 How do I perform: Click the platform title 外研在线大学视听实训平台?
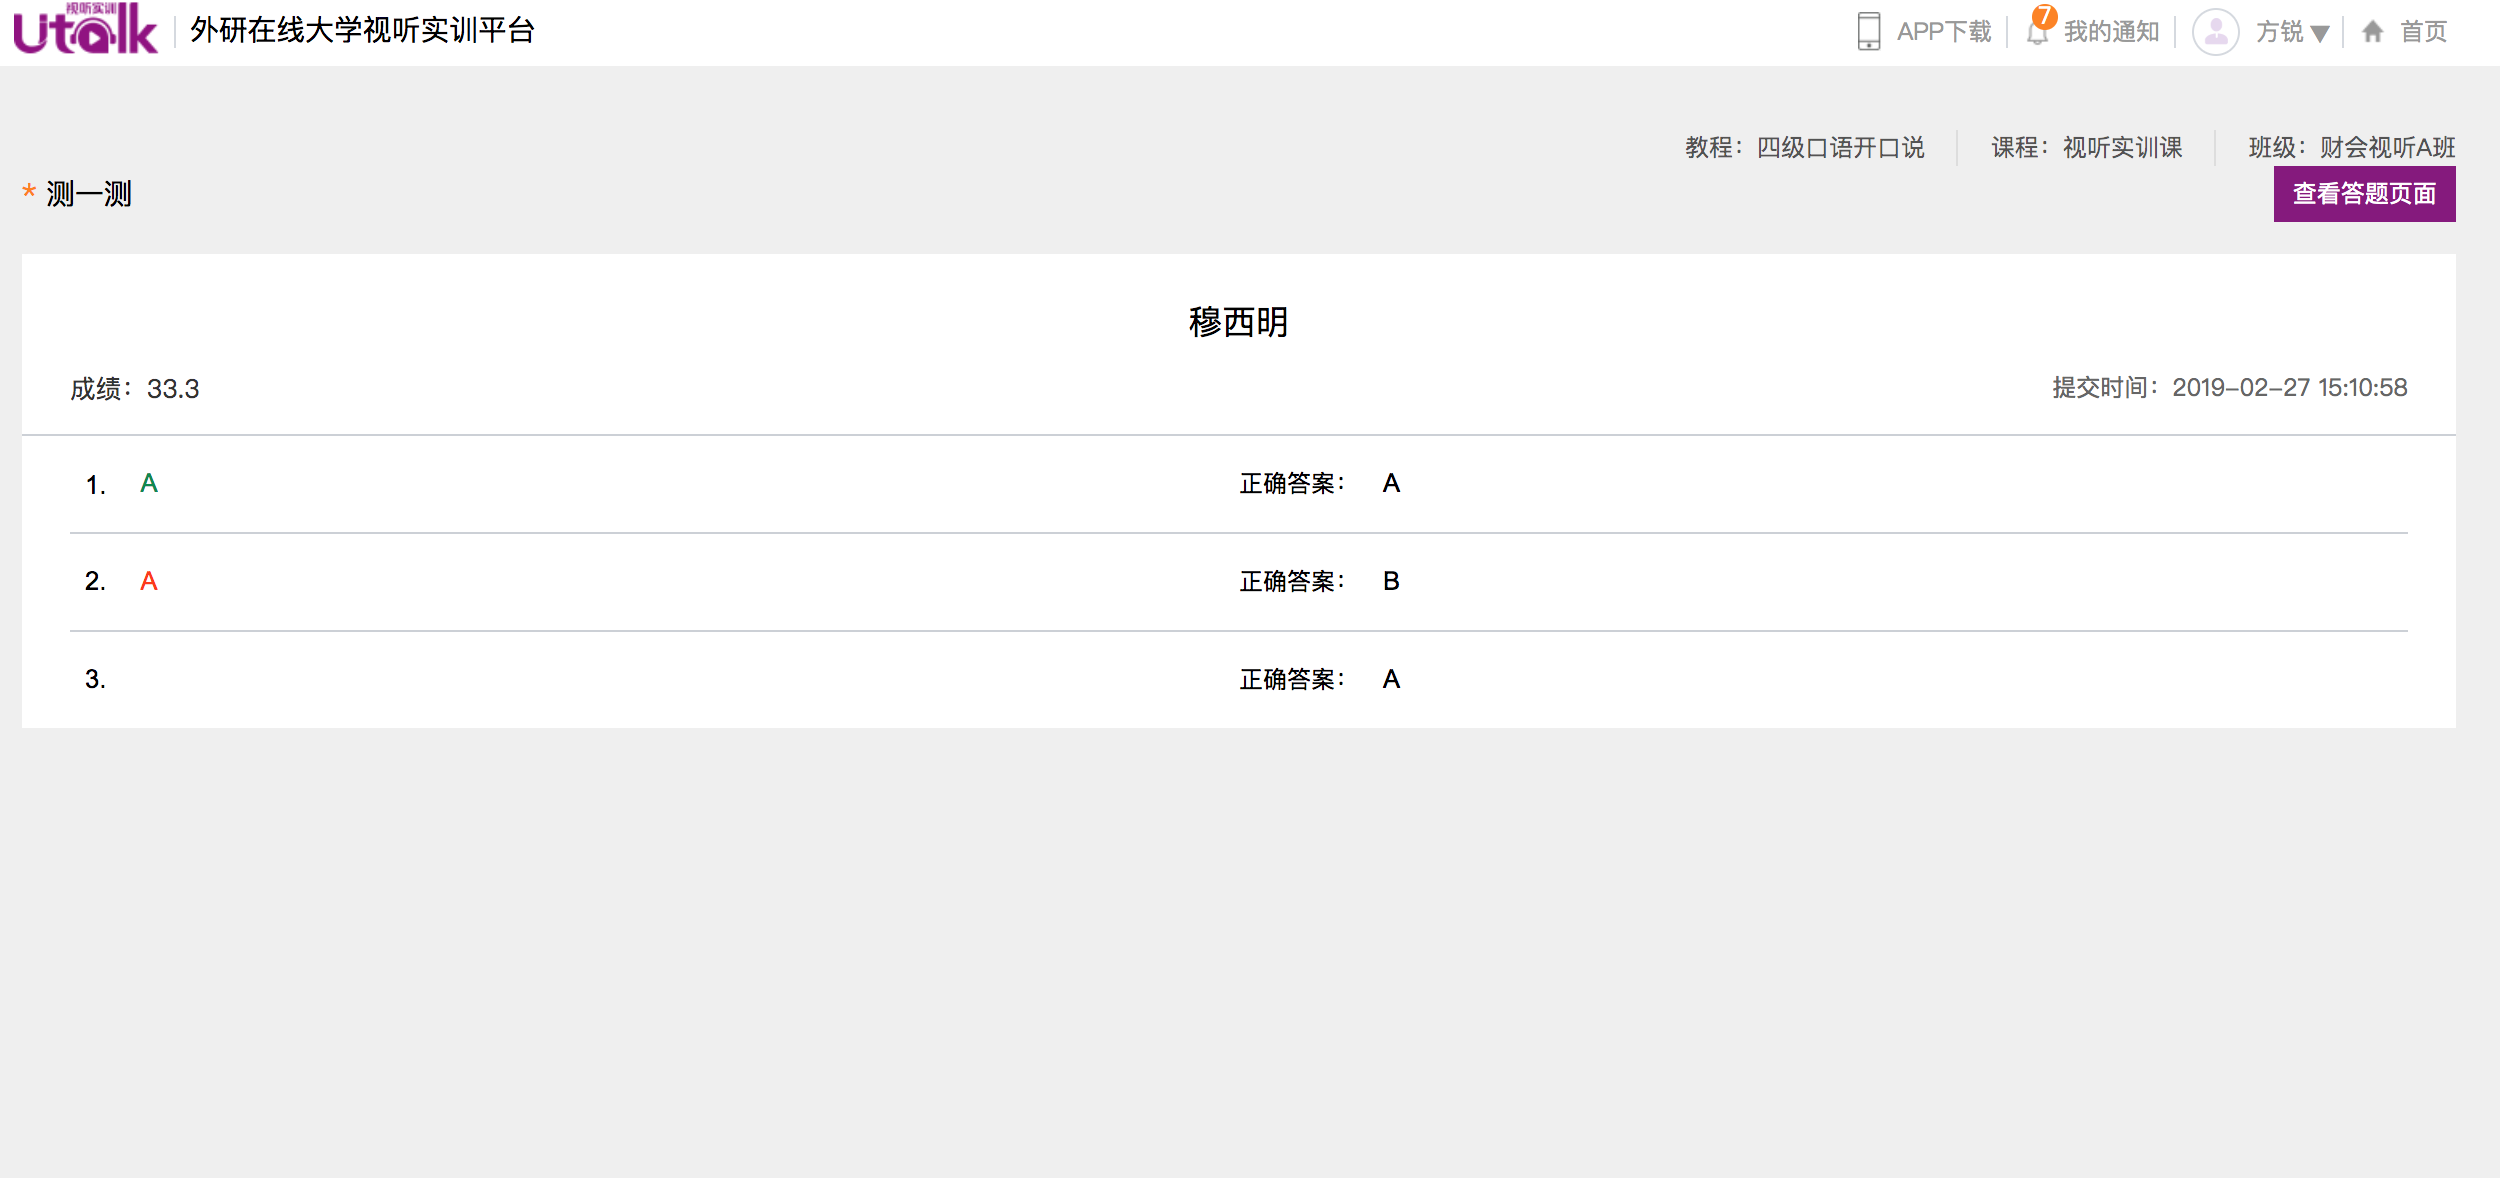(362, 30)
